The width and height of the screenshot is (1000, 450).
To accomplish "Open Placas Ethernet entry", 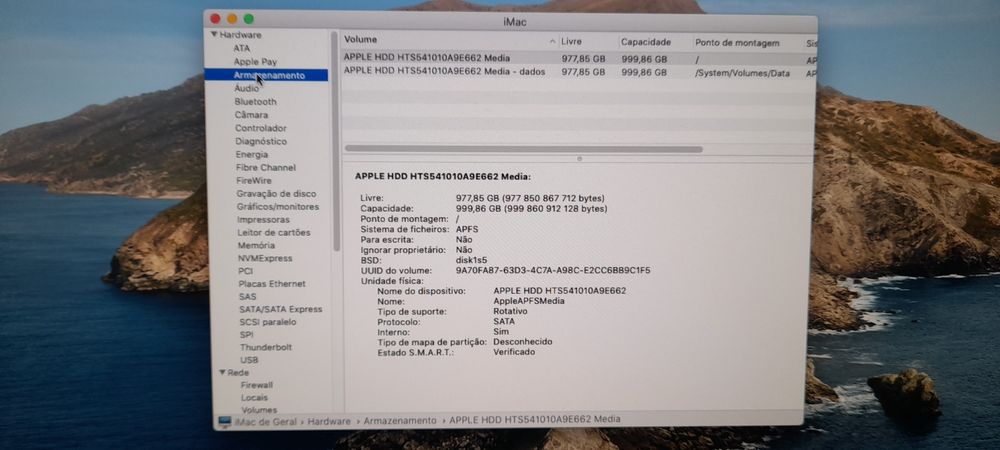I will click(x=272, y=284).
